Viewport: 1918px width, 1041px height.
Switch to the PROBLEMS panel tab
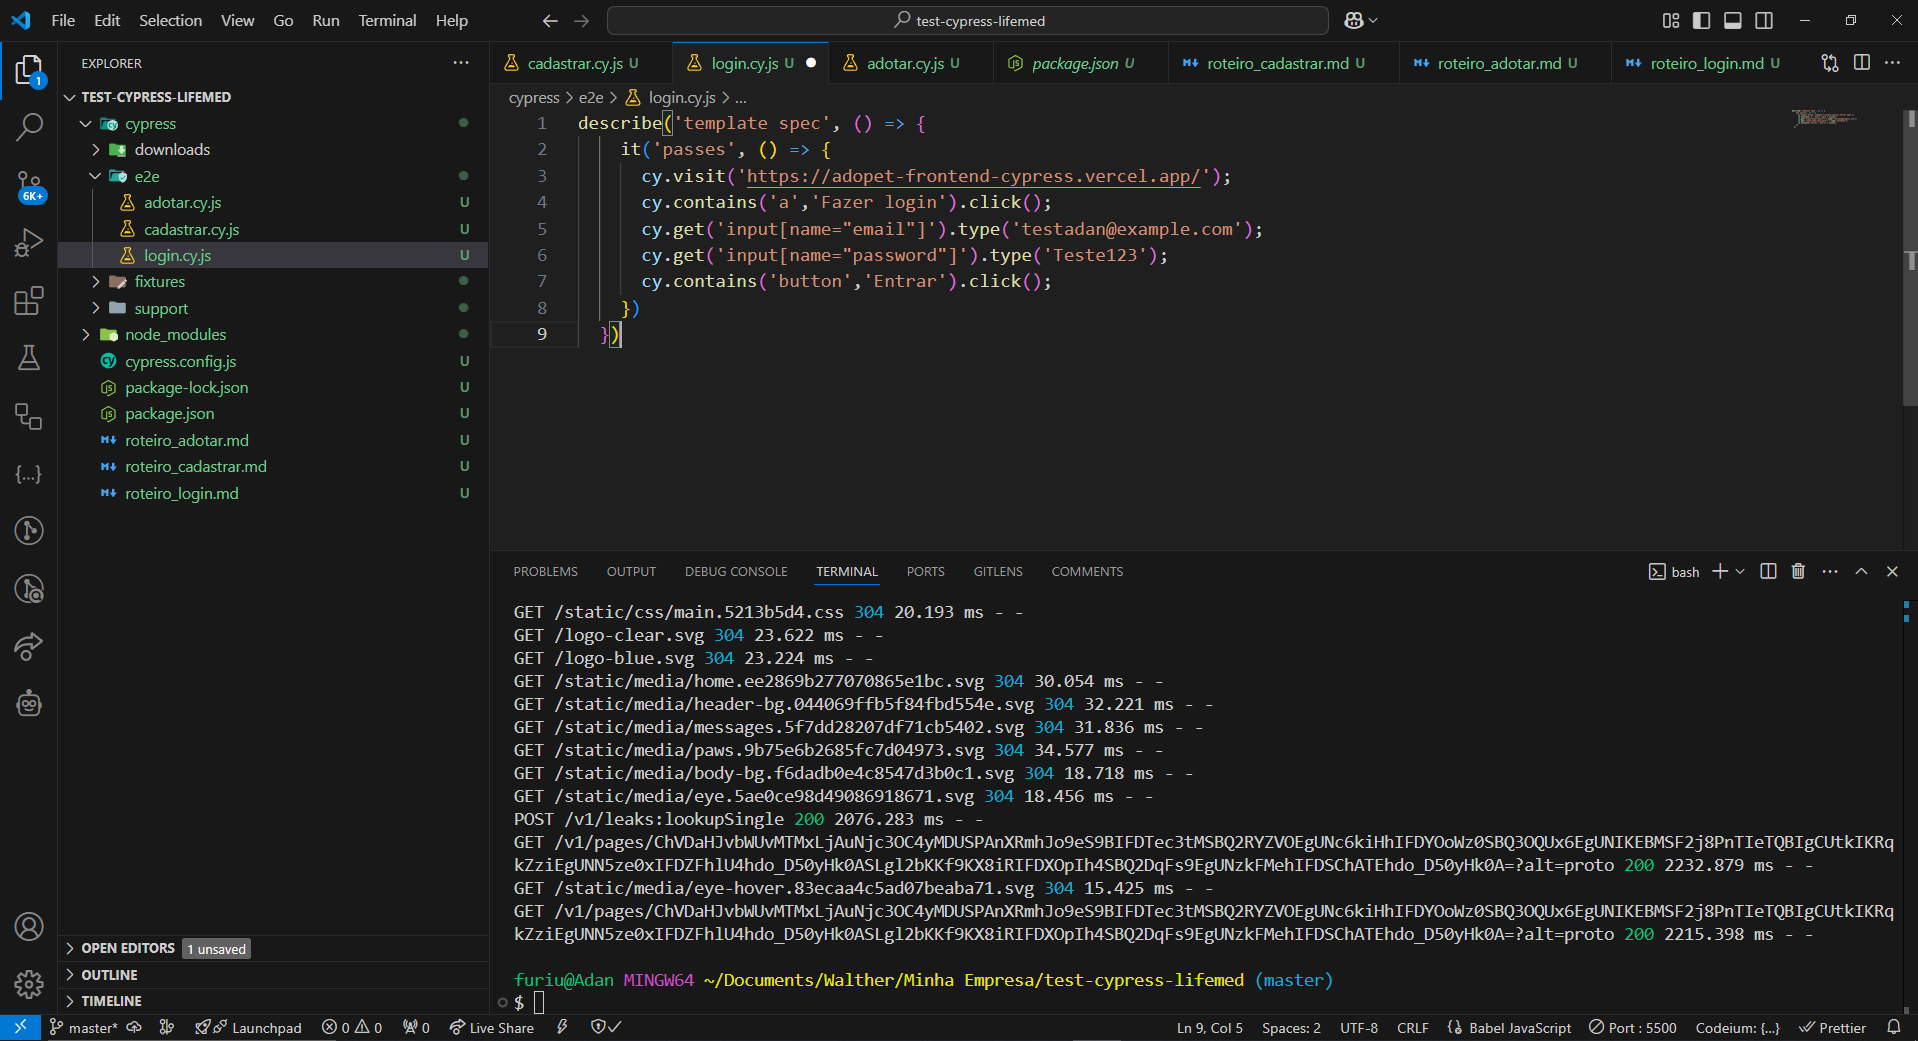click(545, 571)
